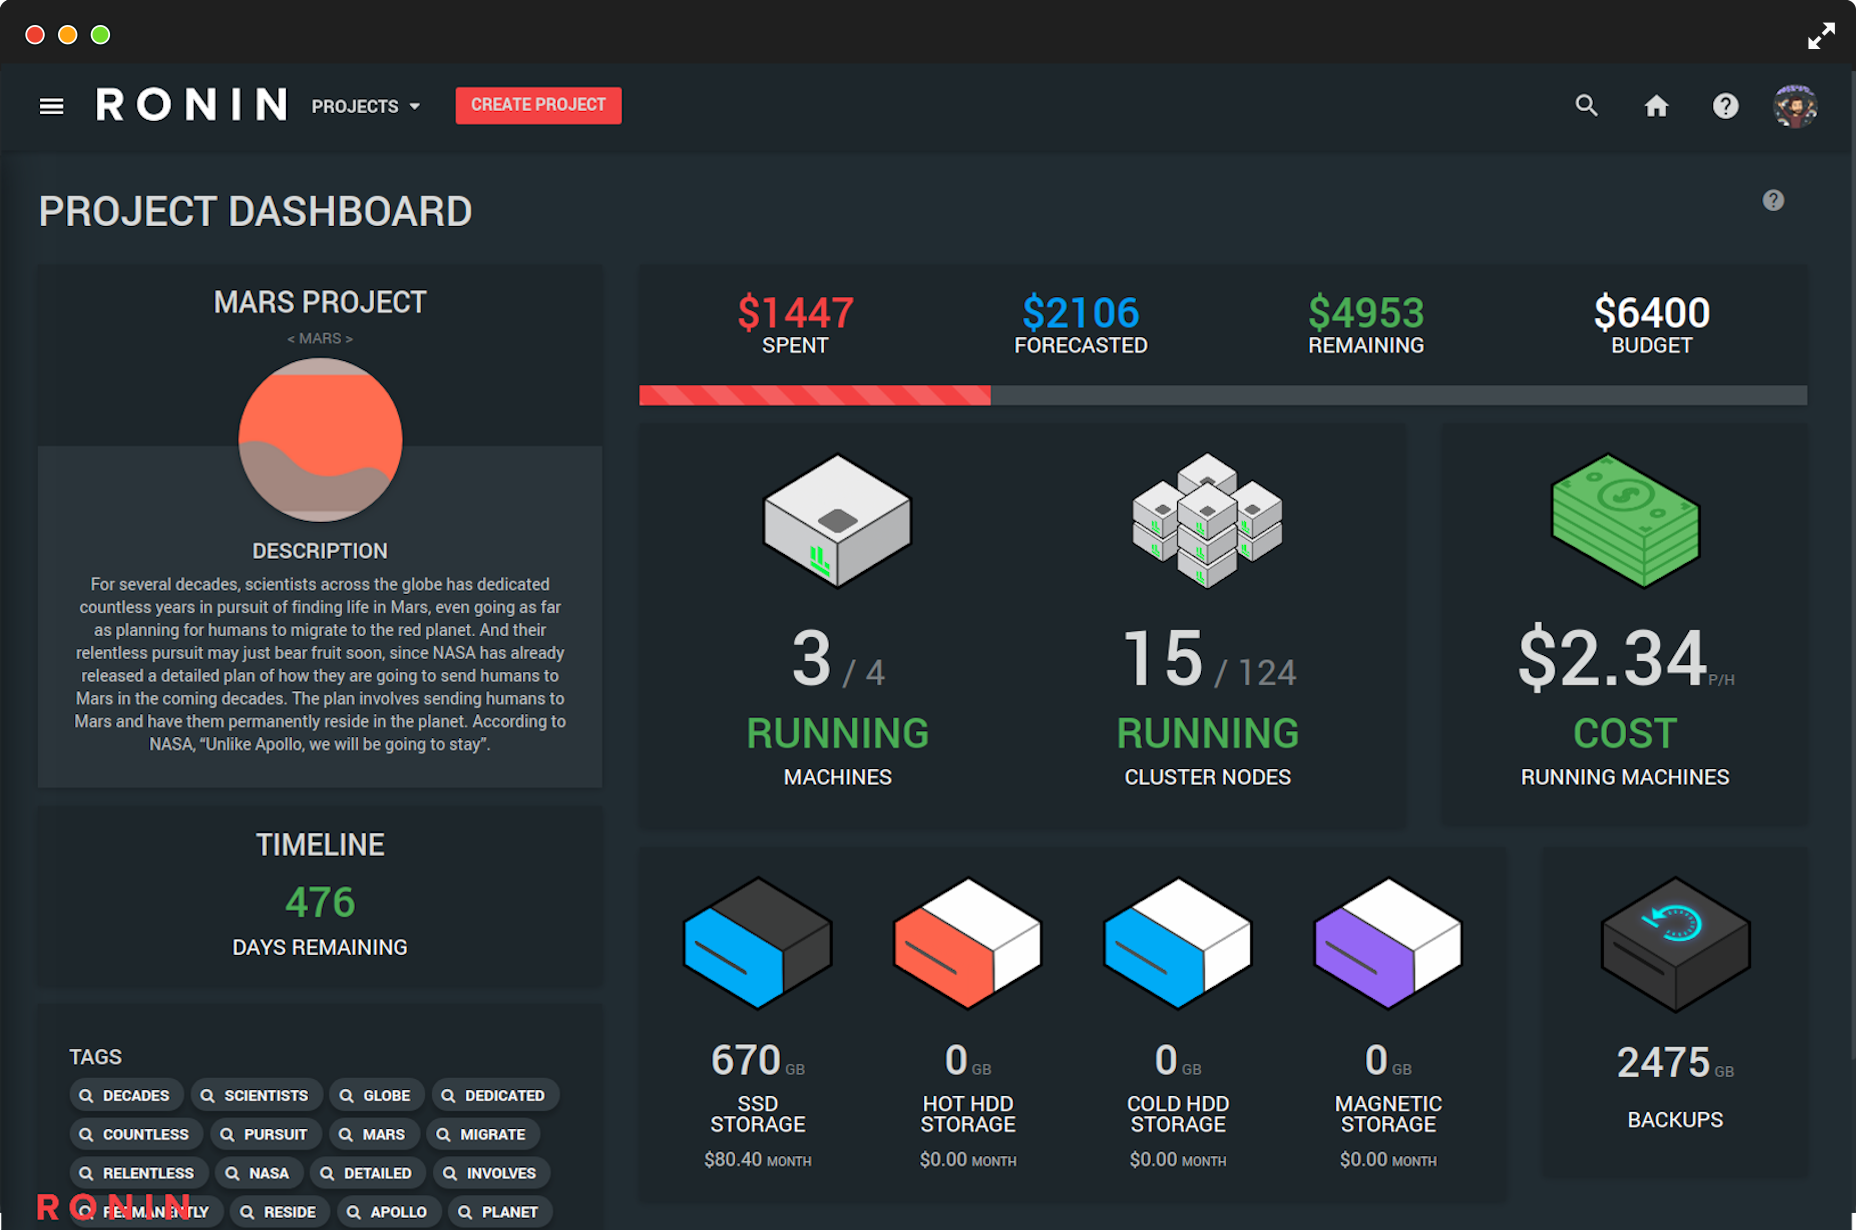Open the user profile avatar
Image resolution: width=1856 pixels, height=1230 pixels.
pos(1795,106)
